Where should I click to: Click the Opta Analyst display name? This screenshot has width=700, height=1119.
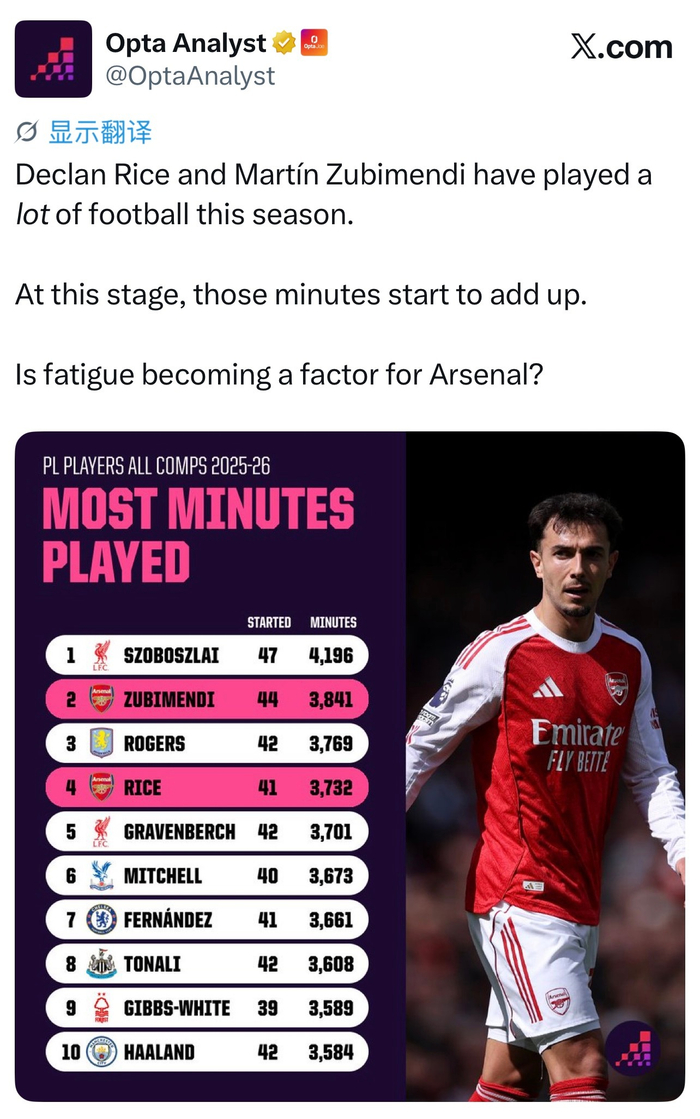(x=185, y=43)
